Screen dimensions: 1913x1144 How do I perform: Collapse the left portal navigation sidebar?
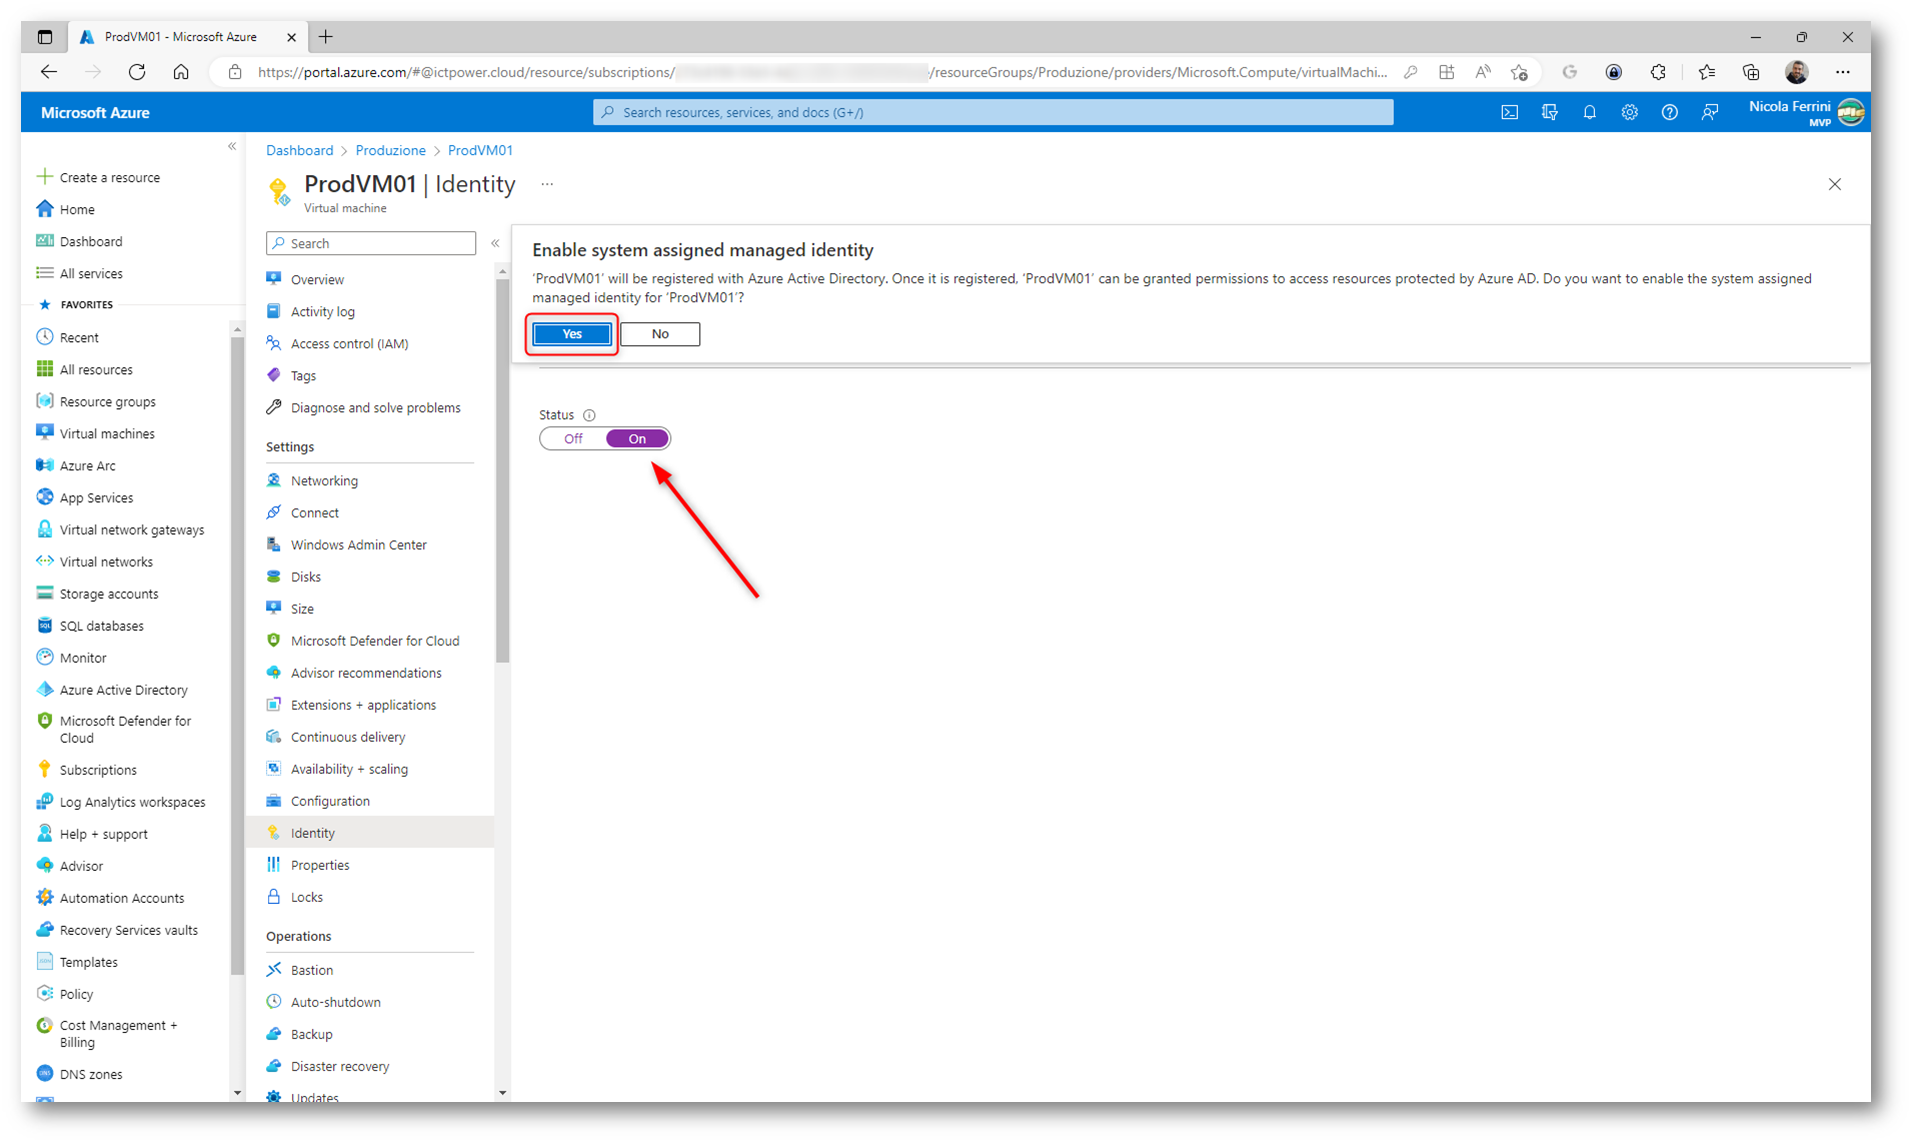232,147
